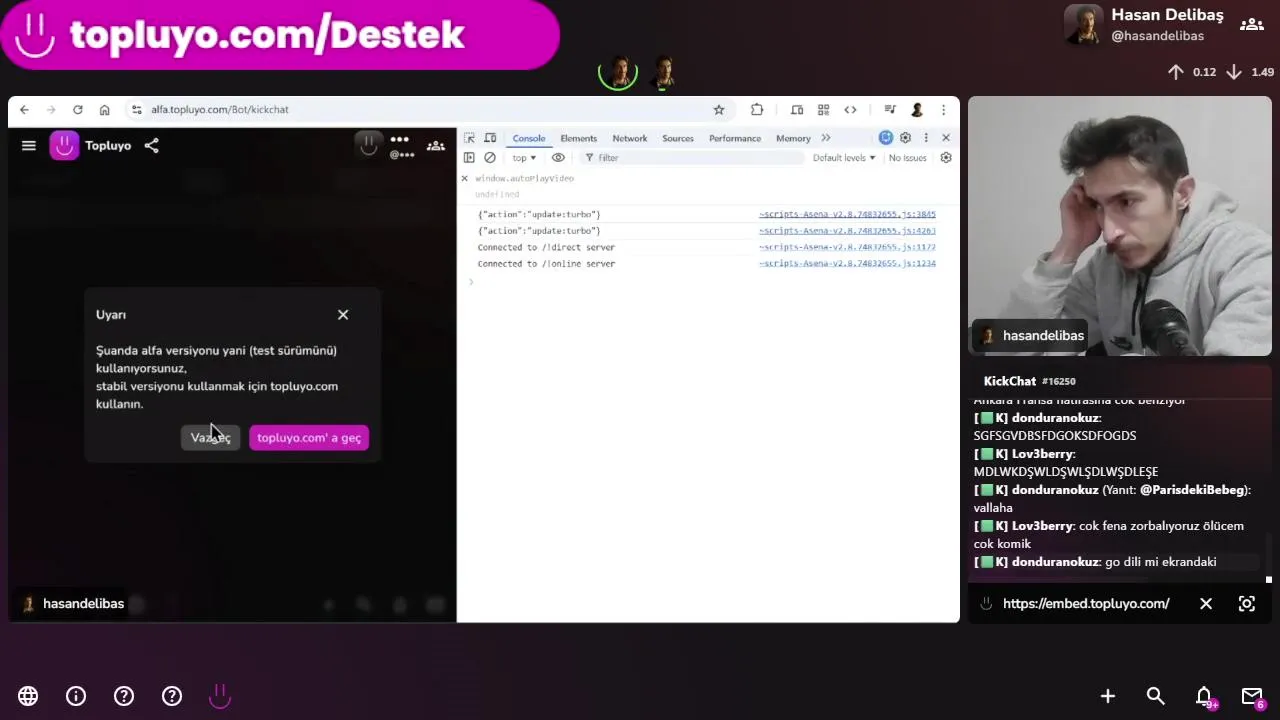Open the globe language icon at bottom
1280x720 pixels.
click(28, 696)
